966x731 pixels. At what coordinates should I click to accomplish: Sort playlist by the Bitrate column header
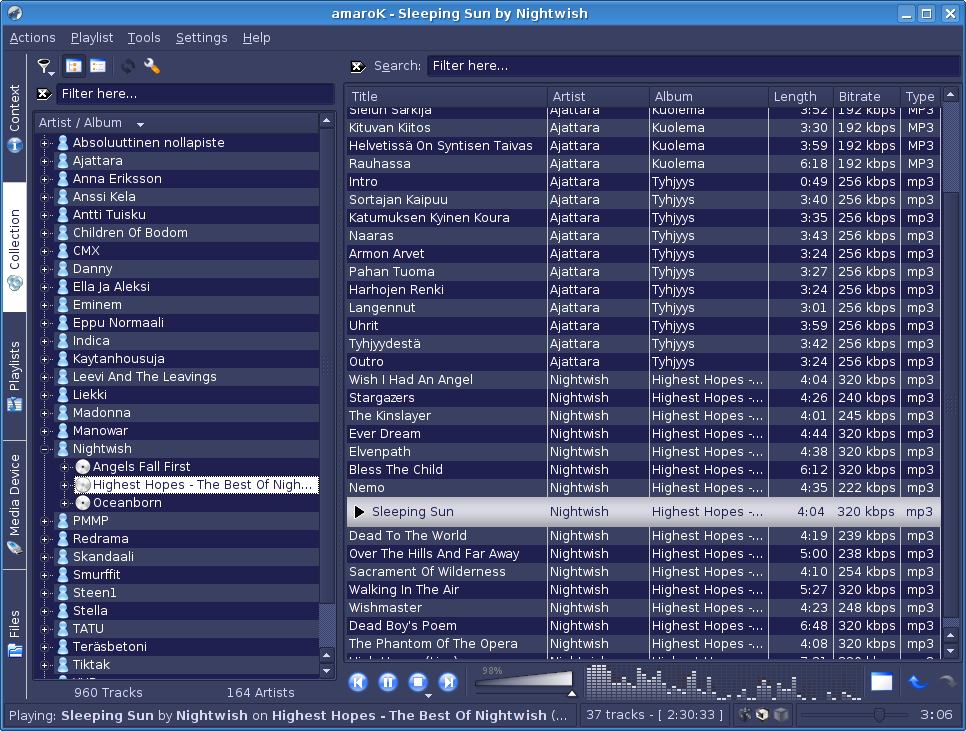tap(867, 97)
